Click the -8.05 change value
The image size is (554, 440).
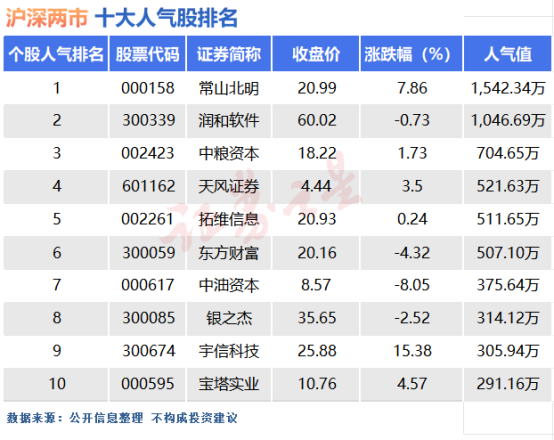click(x=412, y=285)
